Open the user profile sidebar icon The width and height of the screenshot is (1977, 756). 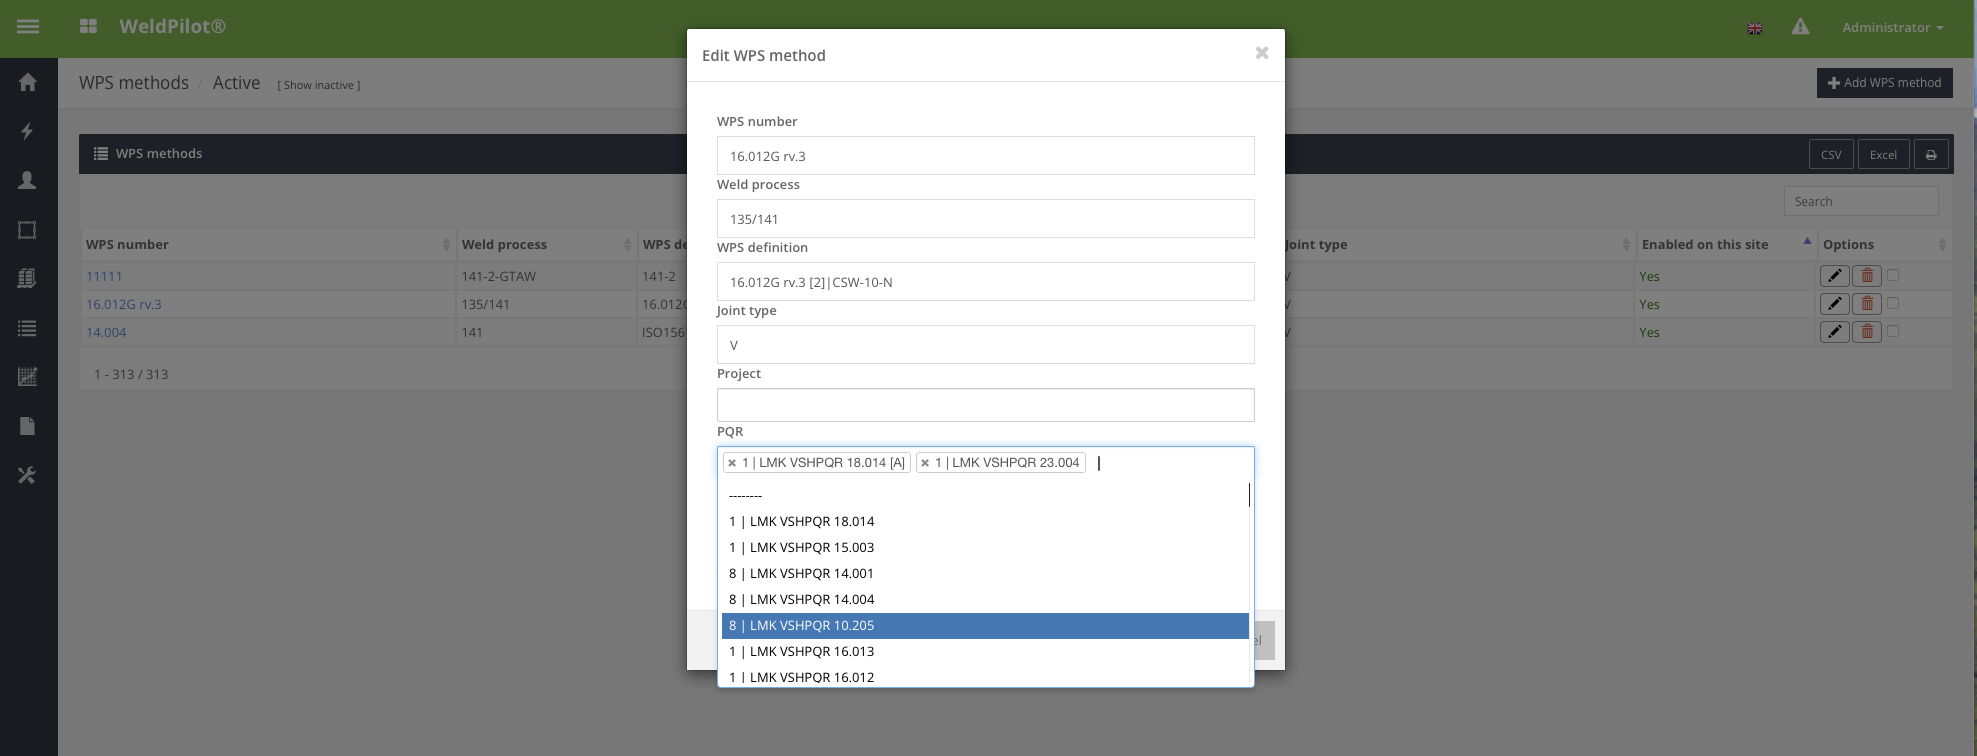[x=28, y=180]
